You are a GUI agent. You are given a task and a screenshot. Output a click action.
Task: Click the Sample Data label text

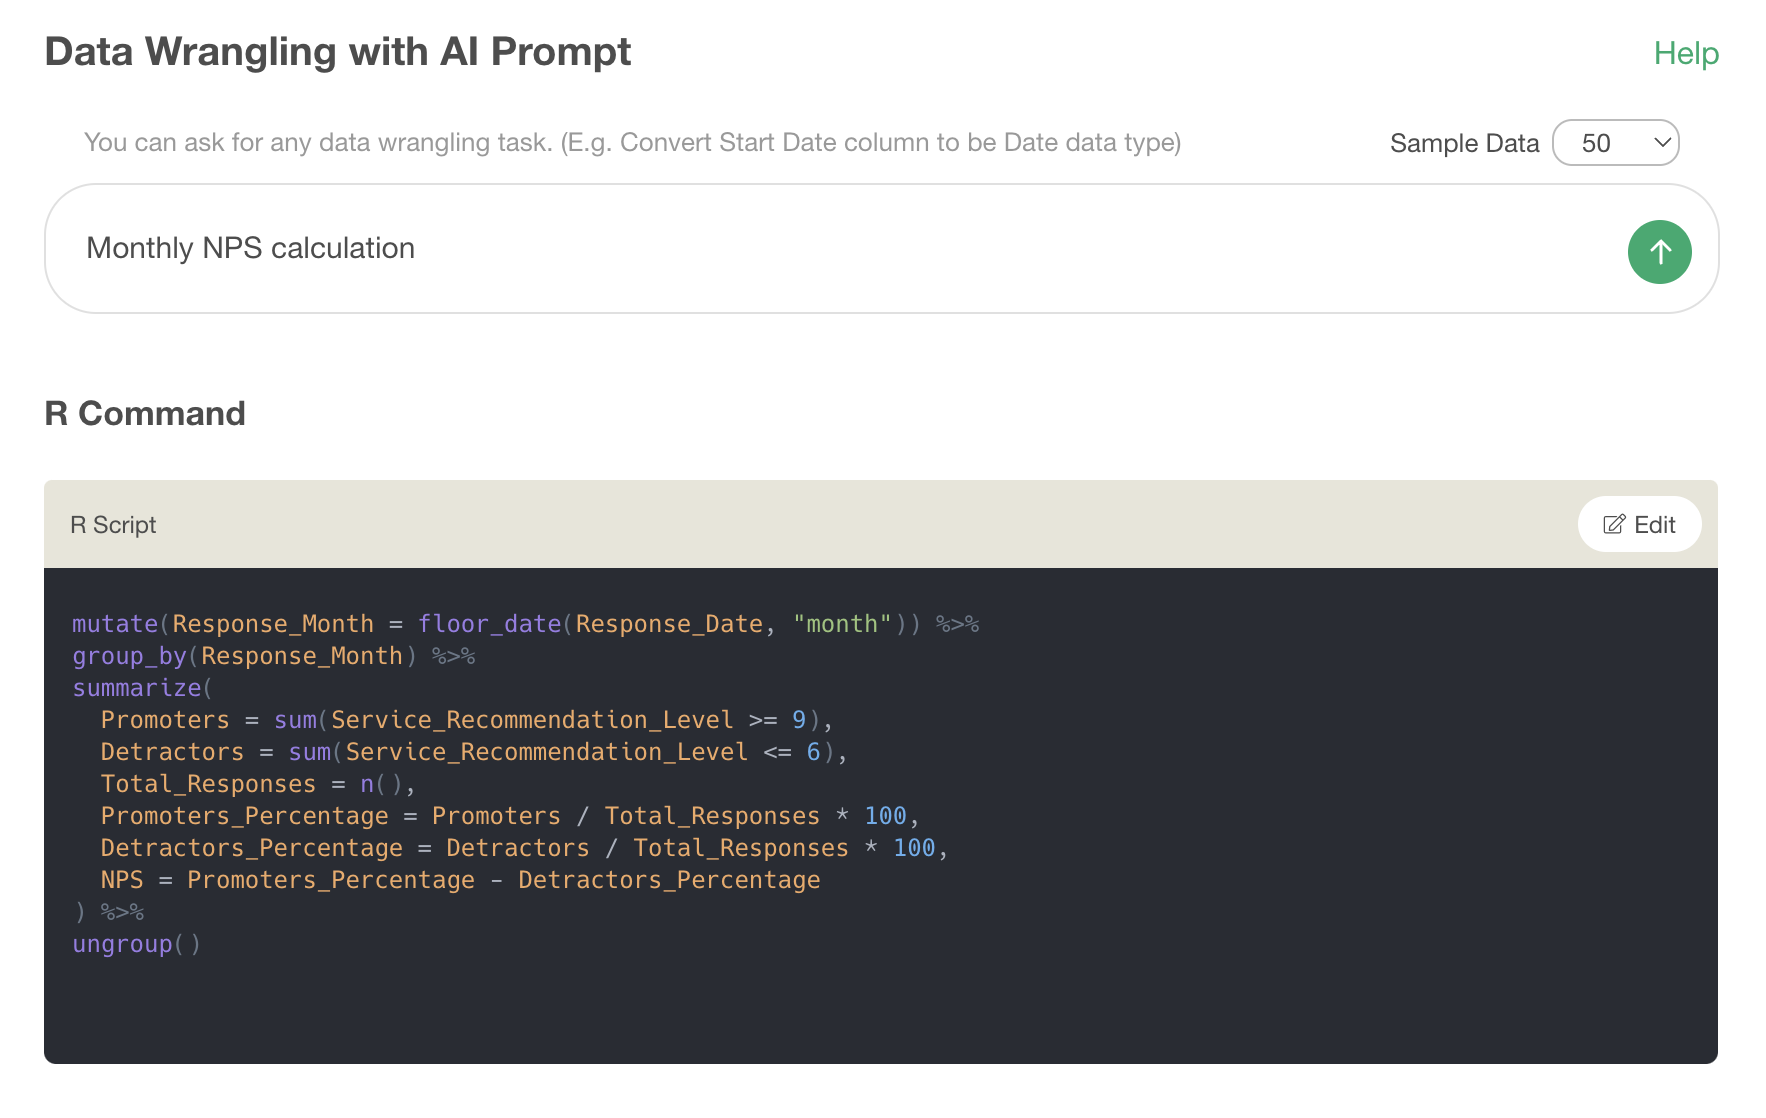[1463, 143]
